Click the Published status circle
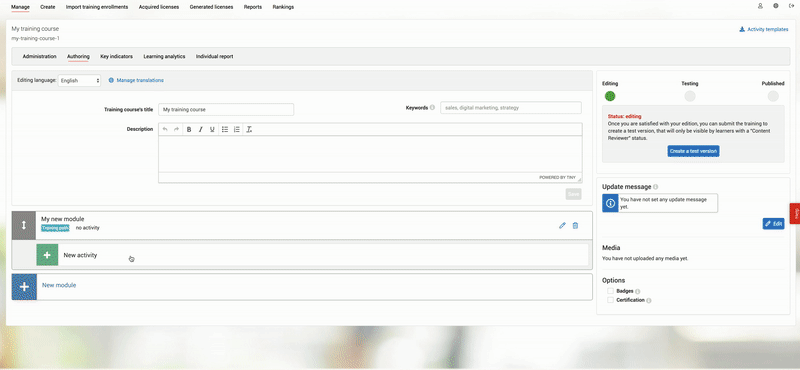 click(x=773, y=96)
